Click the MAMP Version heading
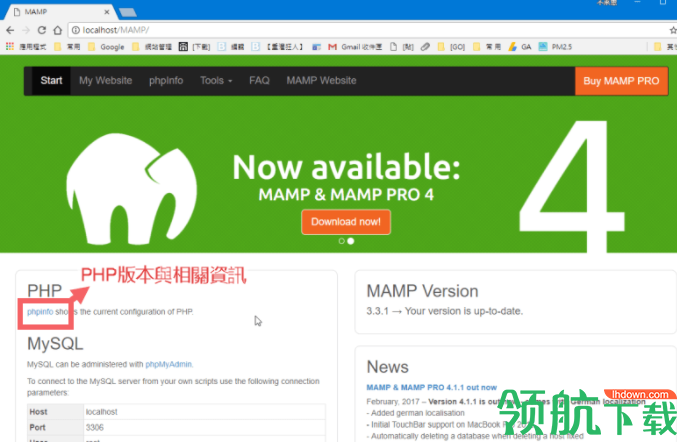 [422, 291]
